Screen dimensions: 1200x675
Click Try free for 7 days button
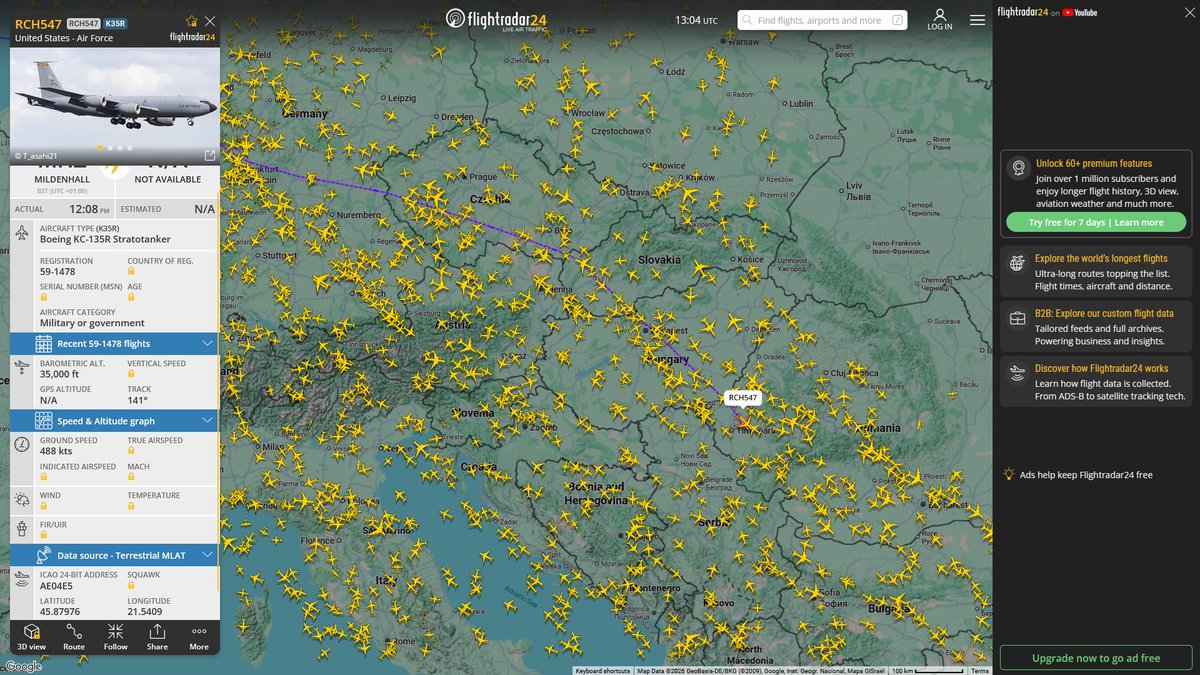pos(1096,222)
